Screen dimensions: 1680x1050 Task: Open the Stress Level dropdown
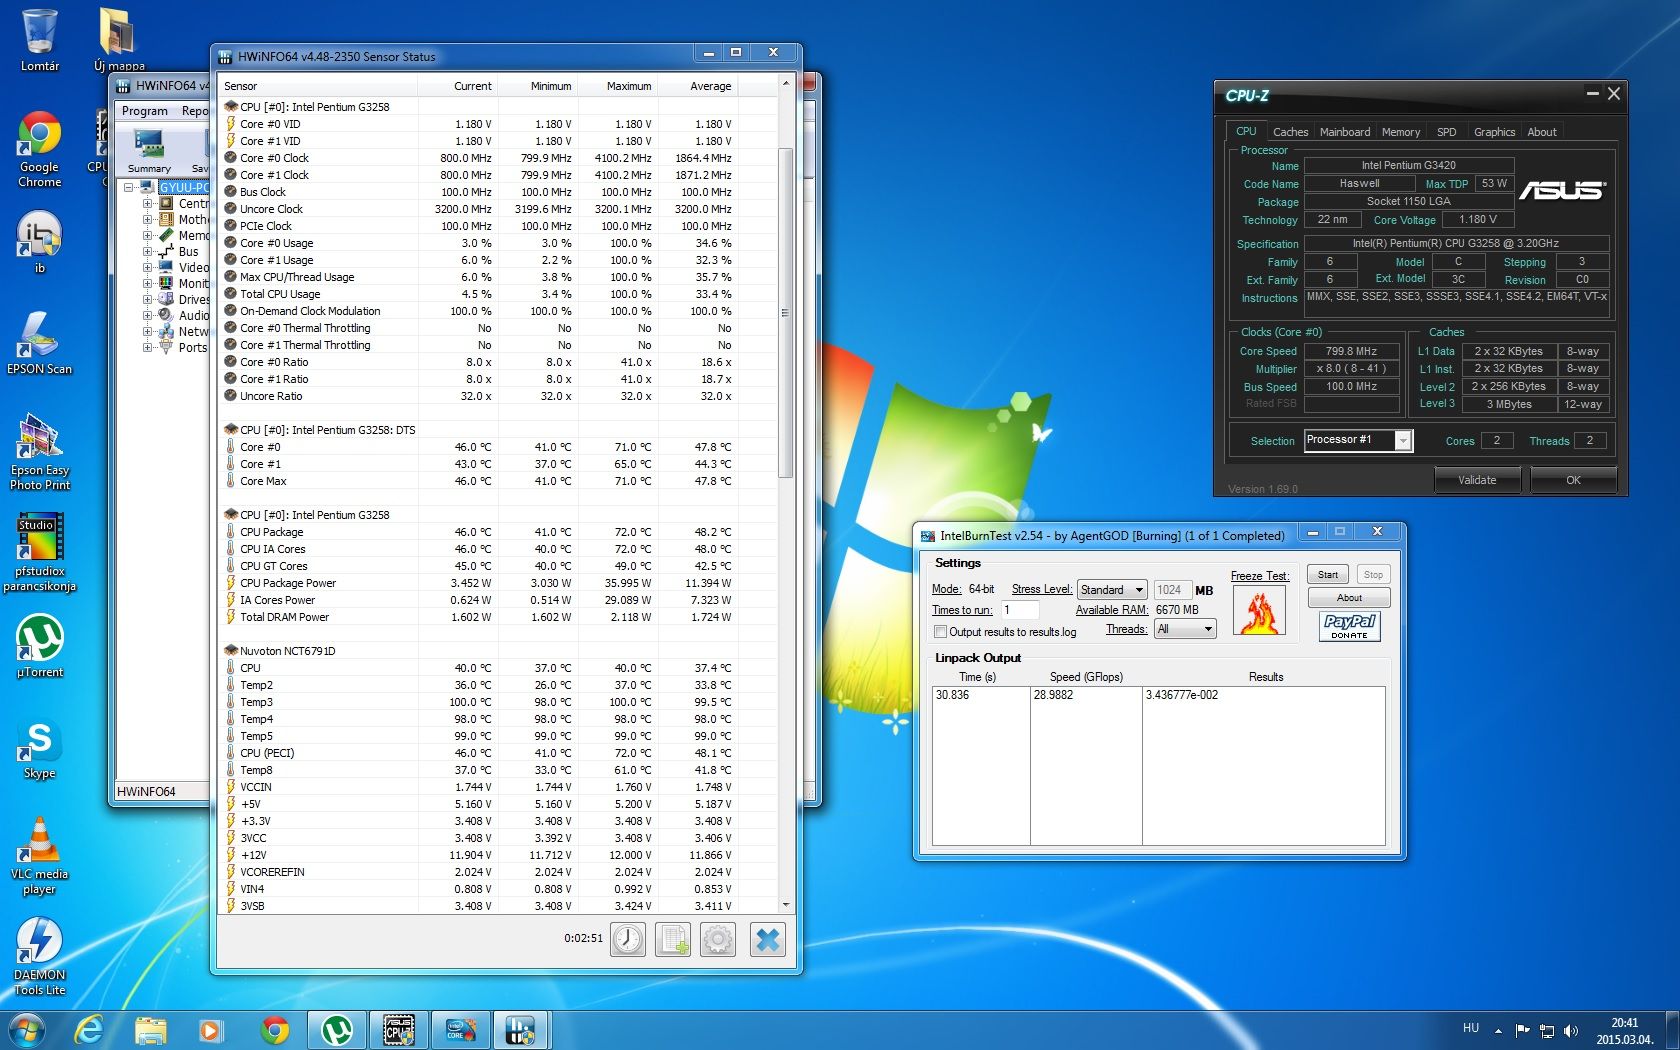click(1112, 590)
